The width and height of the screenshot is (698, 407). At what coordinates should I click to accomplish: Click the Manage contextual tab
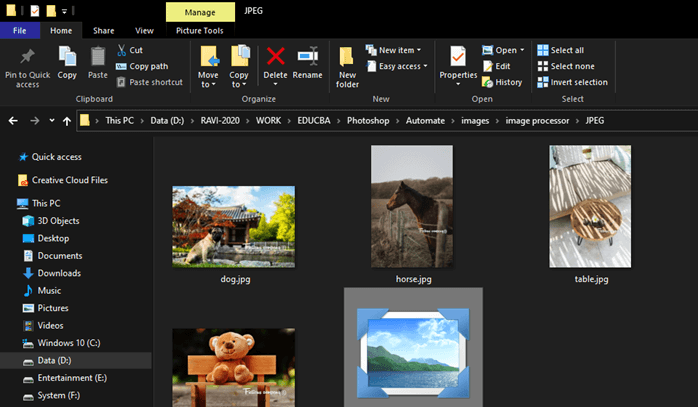point(200,12)
